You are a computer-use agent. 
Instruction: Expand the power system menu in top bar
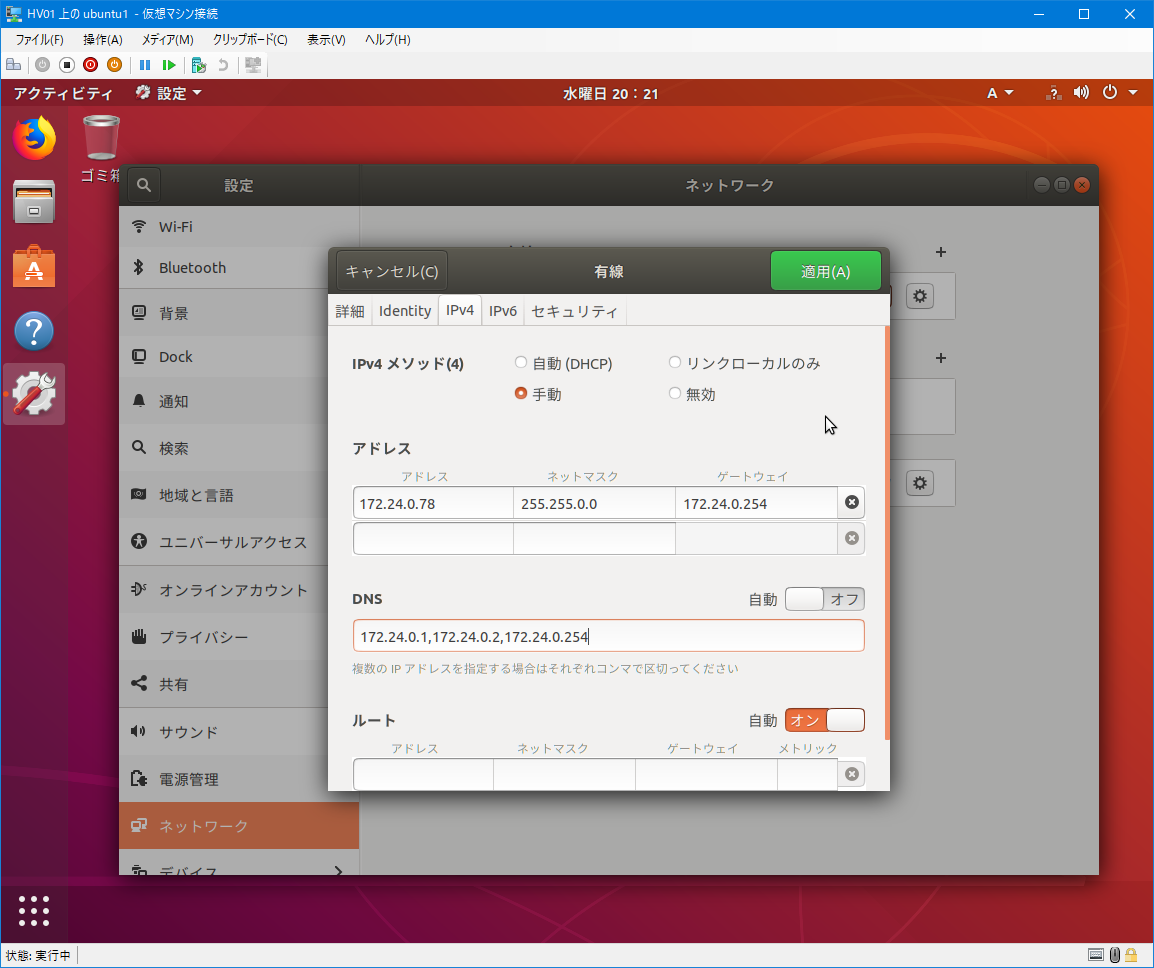[1118, 93]
